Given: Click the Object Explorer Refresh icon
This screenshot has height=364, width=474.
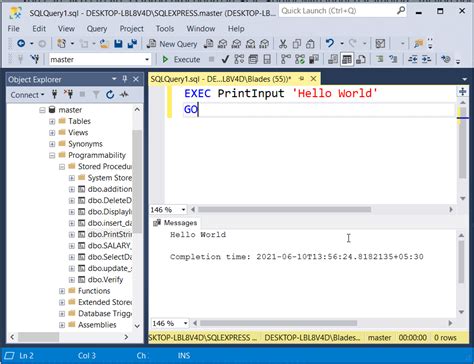Looking at the screenshot, I should [110, 95].
